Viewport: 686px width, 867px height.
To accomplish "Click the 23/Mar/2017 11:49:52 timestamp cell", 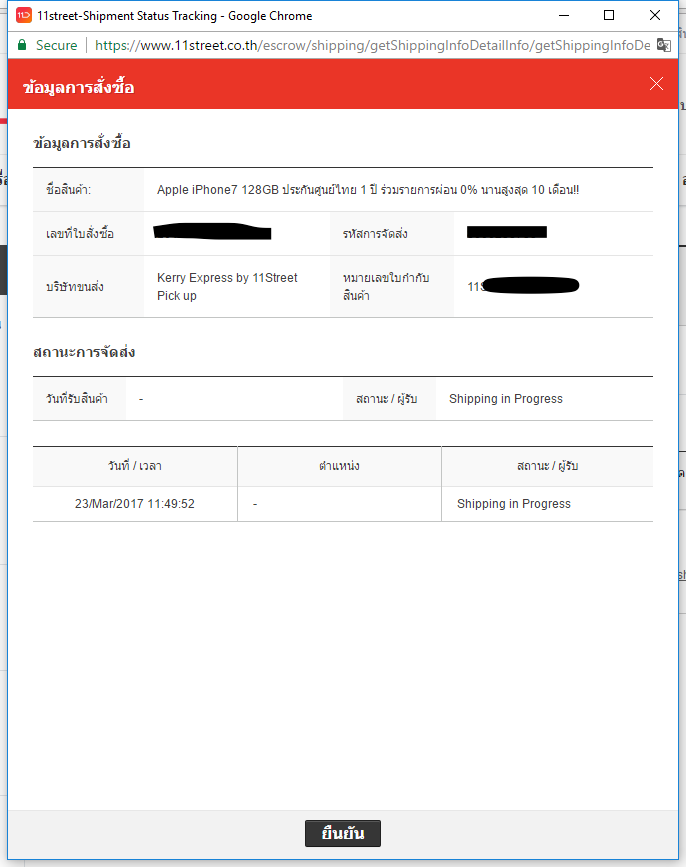I will [x=135, y=504].
